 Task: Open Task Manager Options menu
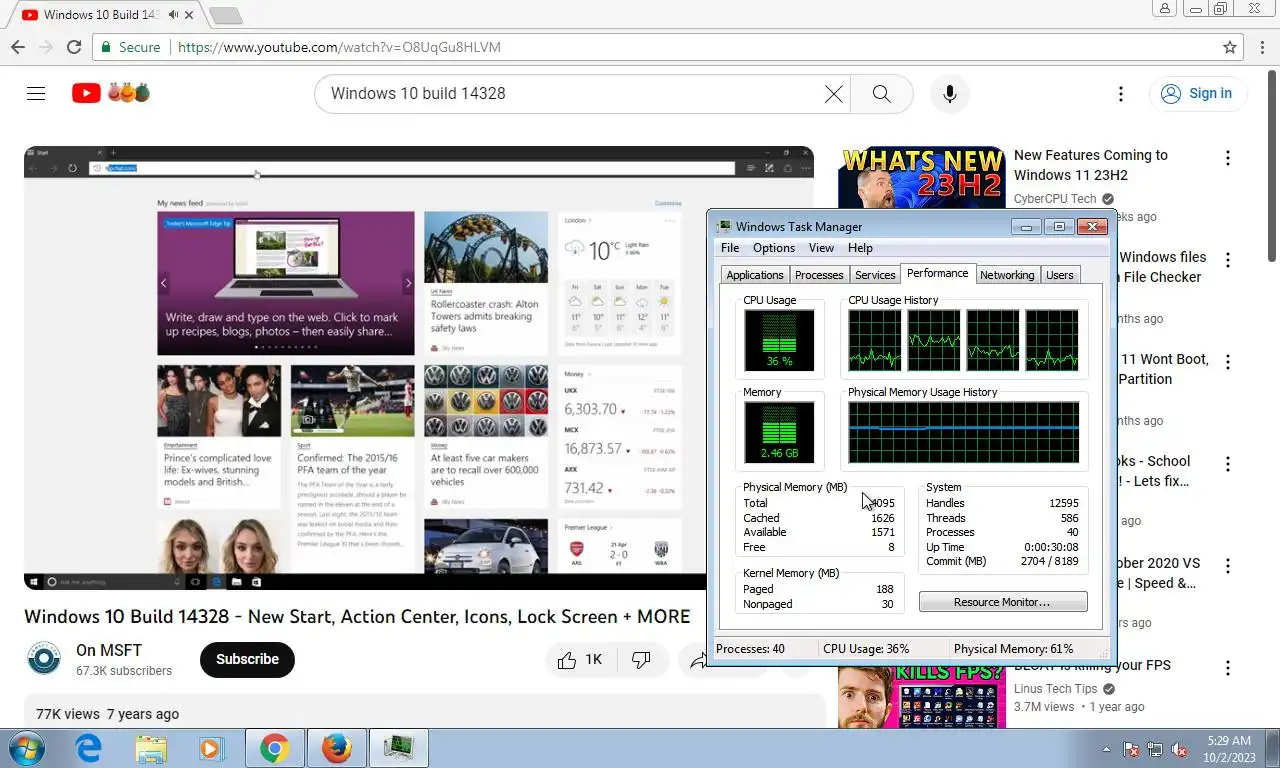(774, 248)
